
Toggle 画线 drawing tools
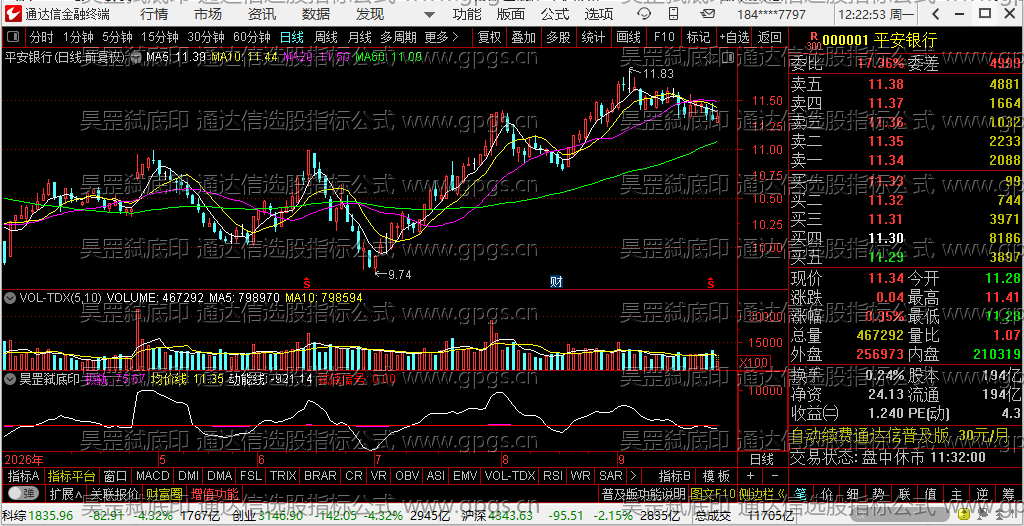628,37
